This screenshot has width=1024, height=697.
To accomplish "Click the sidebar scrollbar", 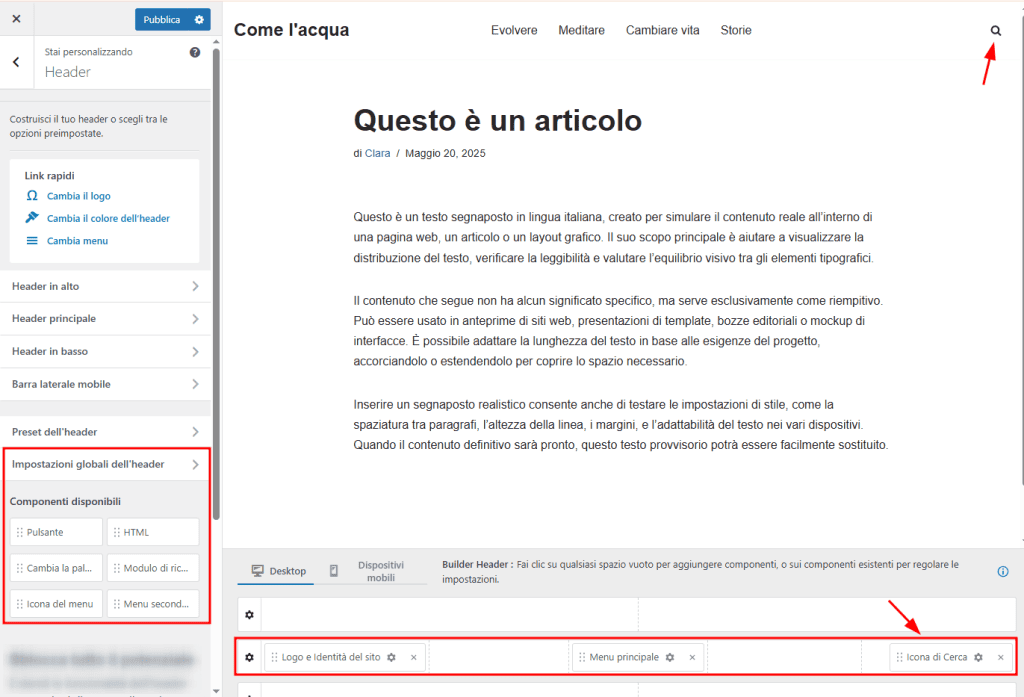I will pos(216,284).
